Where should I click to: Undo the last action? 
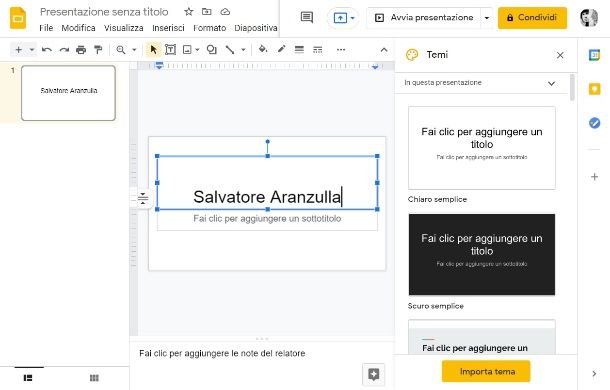tap(47, 49)
